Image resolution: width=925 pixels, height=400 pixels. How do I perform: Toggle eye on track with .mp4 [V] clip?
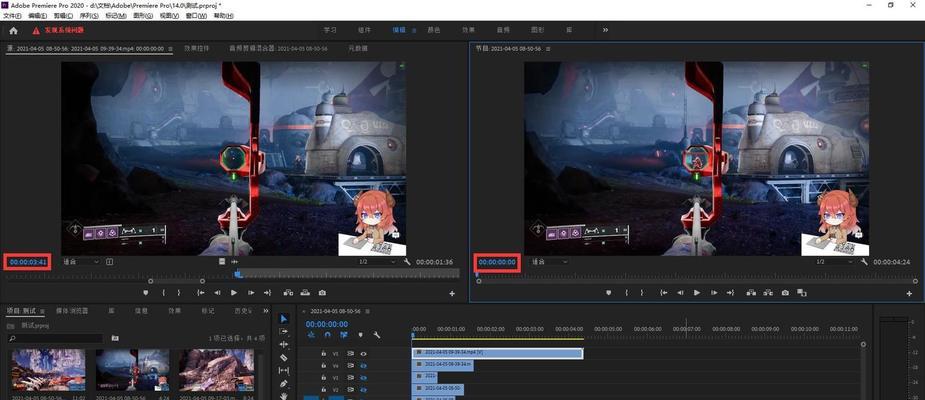(x=363, y=353)
